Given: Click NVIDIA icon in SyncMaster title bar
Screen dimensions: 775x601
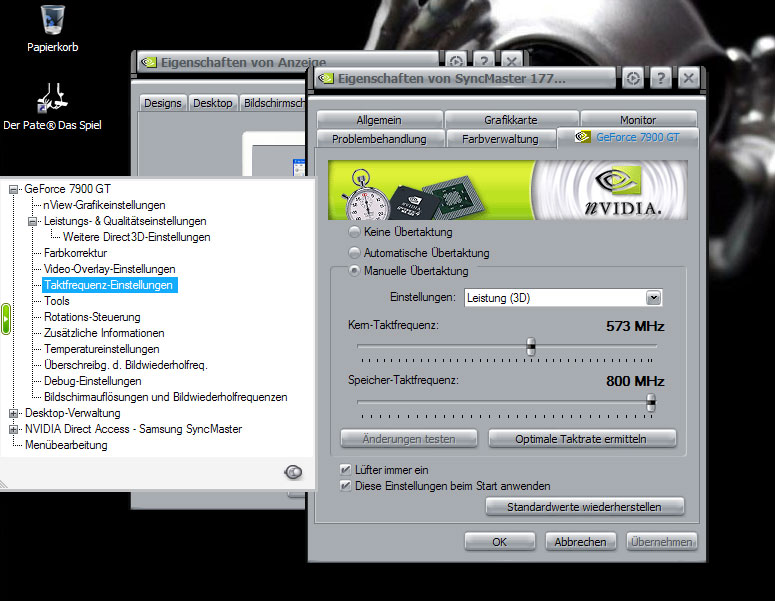Looking at the screenshot, I should pyautogui.click(x=326, y=78).
